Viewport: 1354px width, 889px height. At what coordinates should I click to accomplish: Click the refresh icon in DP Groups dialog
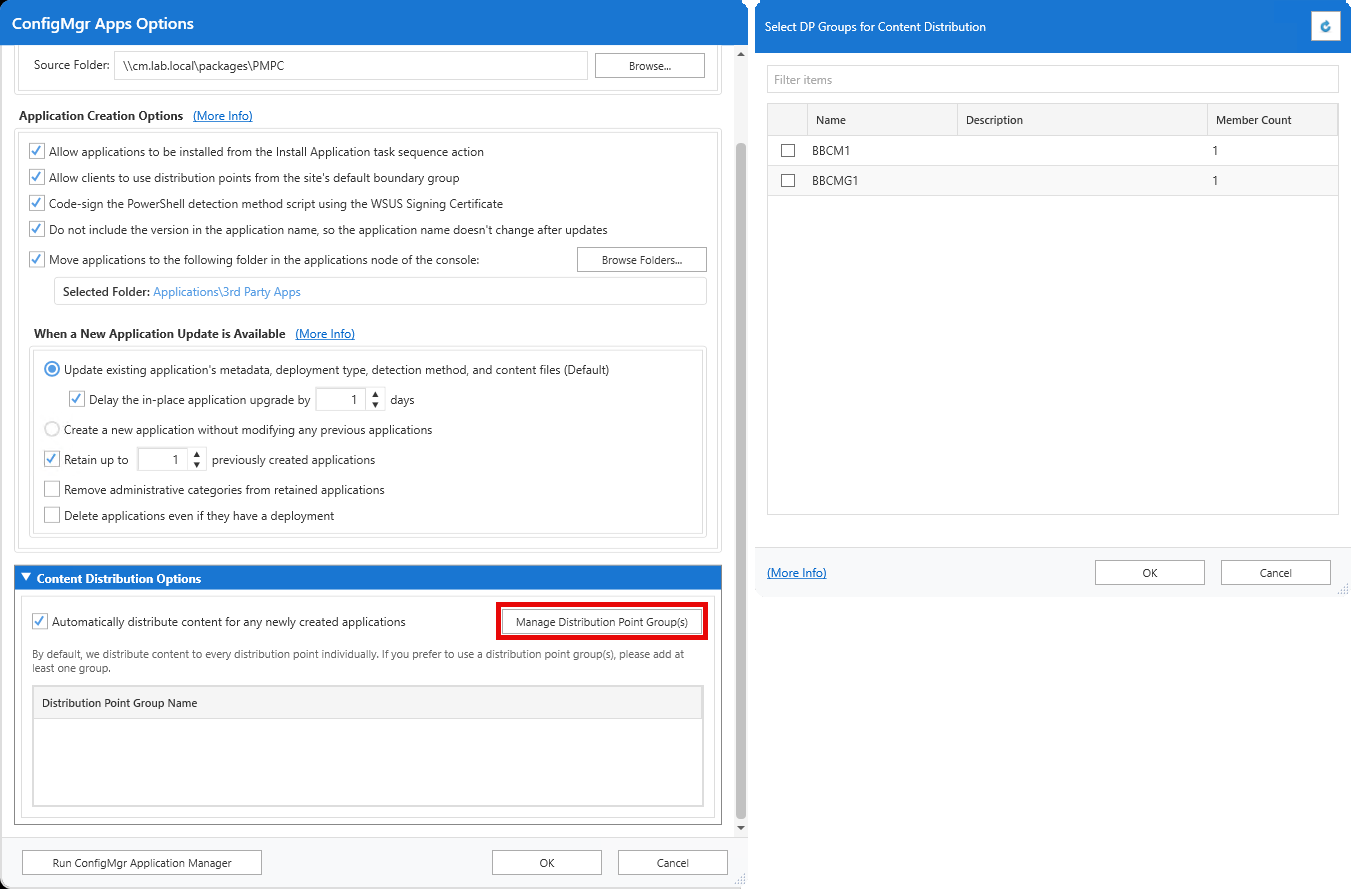click(x=1325, y=27)
